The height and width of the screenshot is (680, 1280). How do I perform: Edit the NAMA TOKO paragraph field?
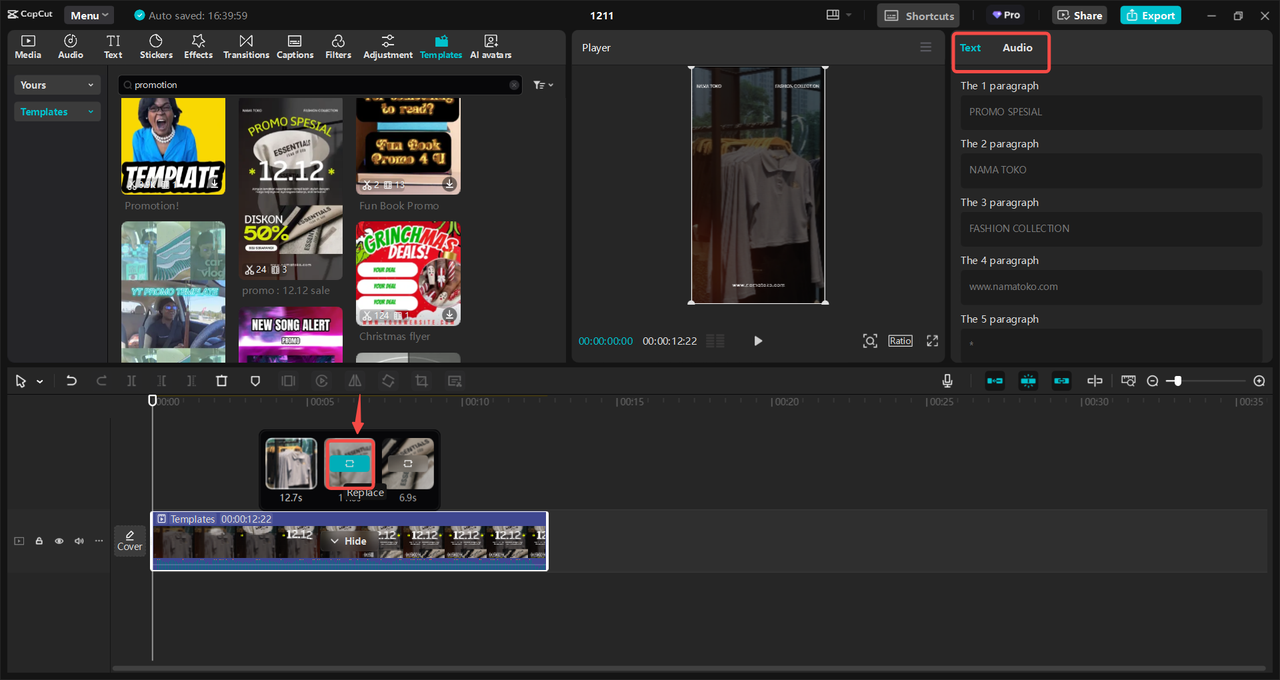click(1110, 170)
